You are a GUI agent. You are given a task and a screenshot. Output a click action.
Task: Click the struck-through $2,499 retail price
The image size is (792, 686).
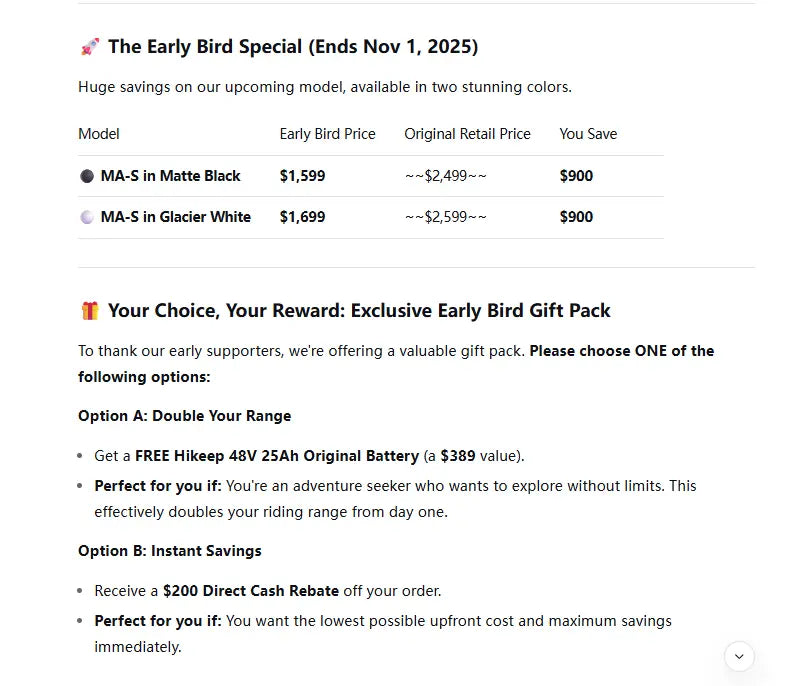[446, 176]
